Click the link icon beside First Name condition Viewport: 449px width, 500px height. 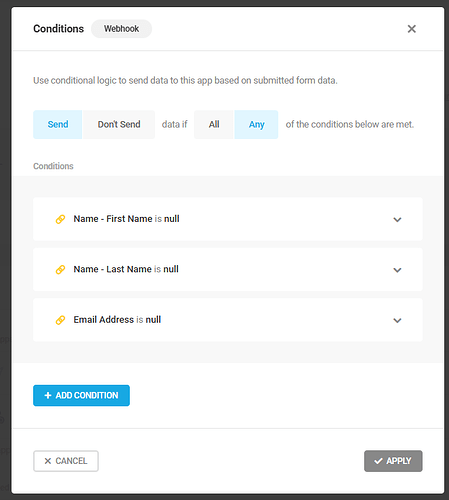(x=60, y=219)
